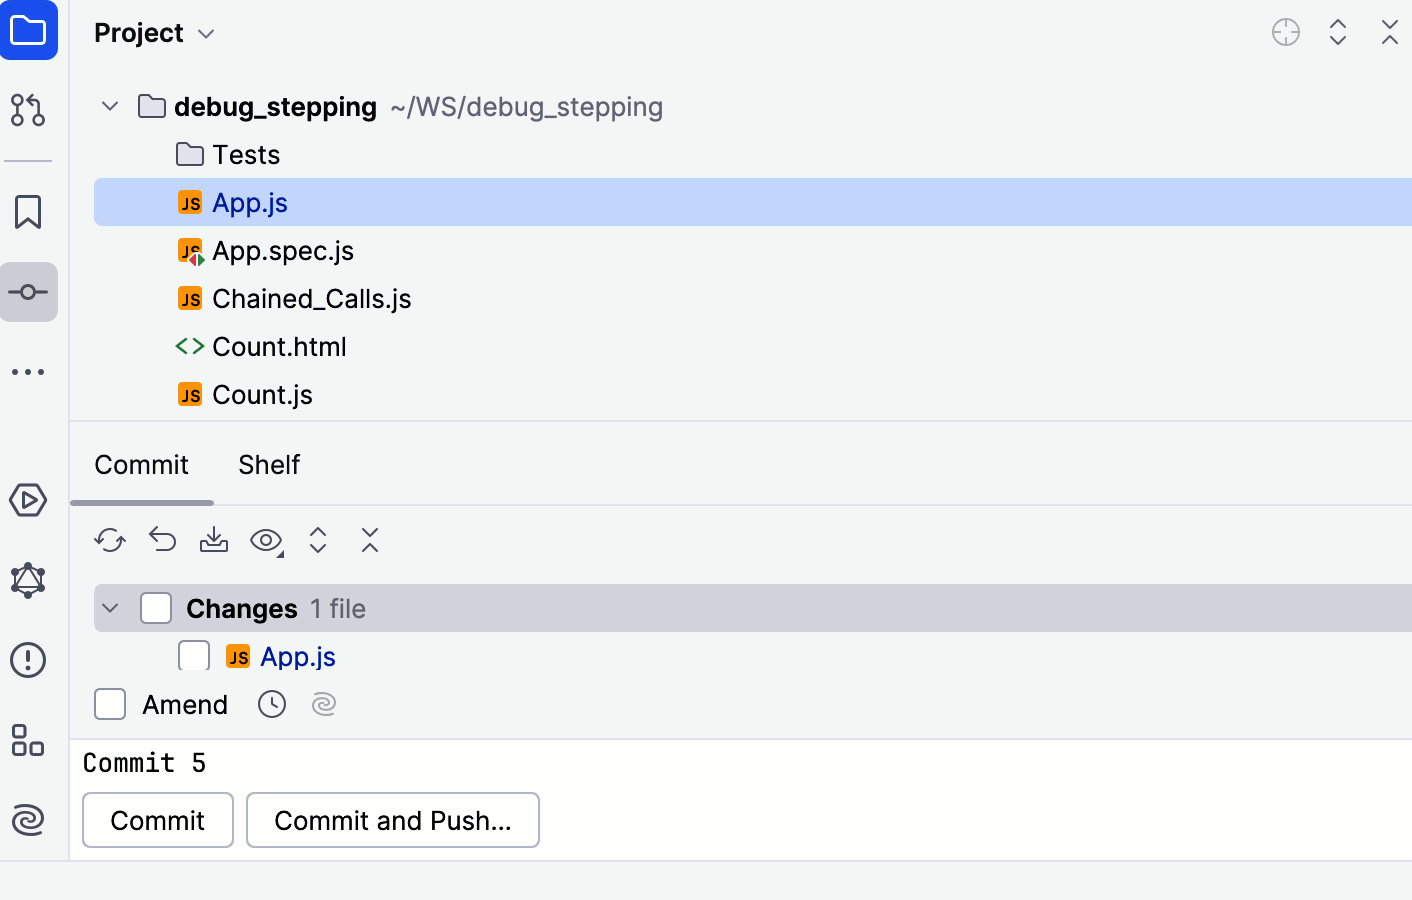Image resolution: width=1412 pixels, height=900 pixels.
Task: Generate a commit message with the AI icon
Action: point(323,704)
